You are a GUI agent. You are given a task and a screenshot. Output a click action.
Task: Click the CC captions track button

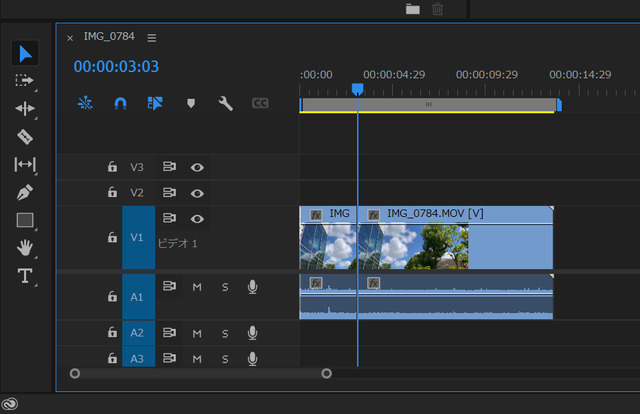tap(260, 103)
